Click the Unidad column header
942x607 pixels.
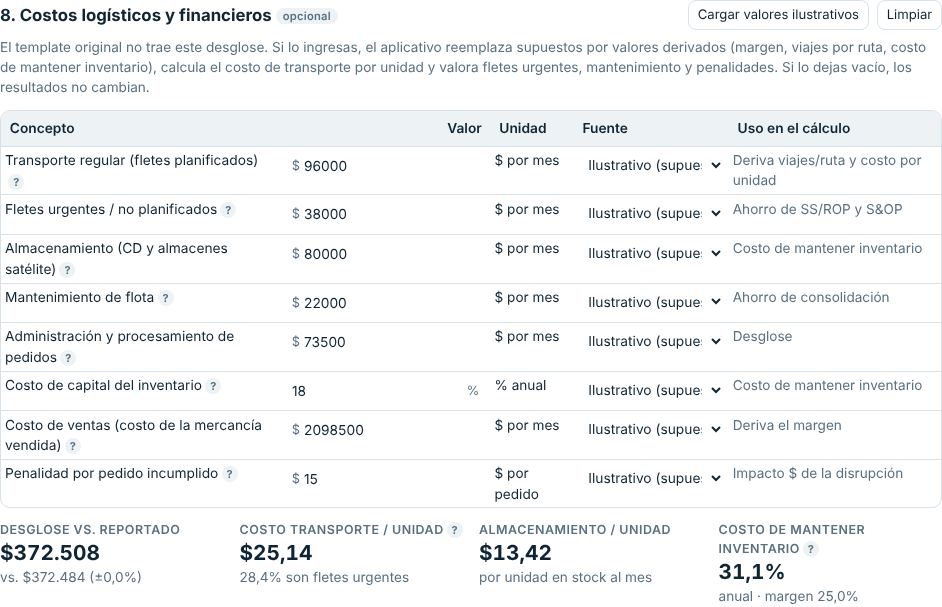click(523, 128)
